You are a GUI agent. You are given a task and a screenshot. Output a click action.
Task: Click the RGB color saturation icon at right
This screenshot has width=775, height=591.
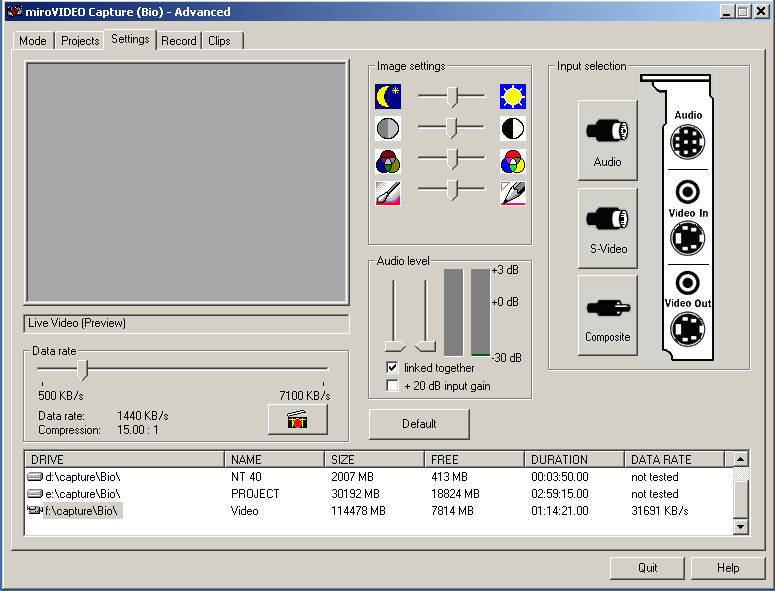point(513,161)
